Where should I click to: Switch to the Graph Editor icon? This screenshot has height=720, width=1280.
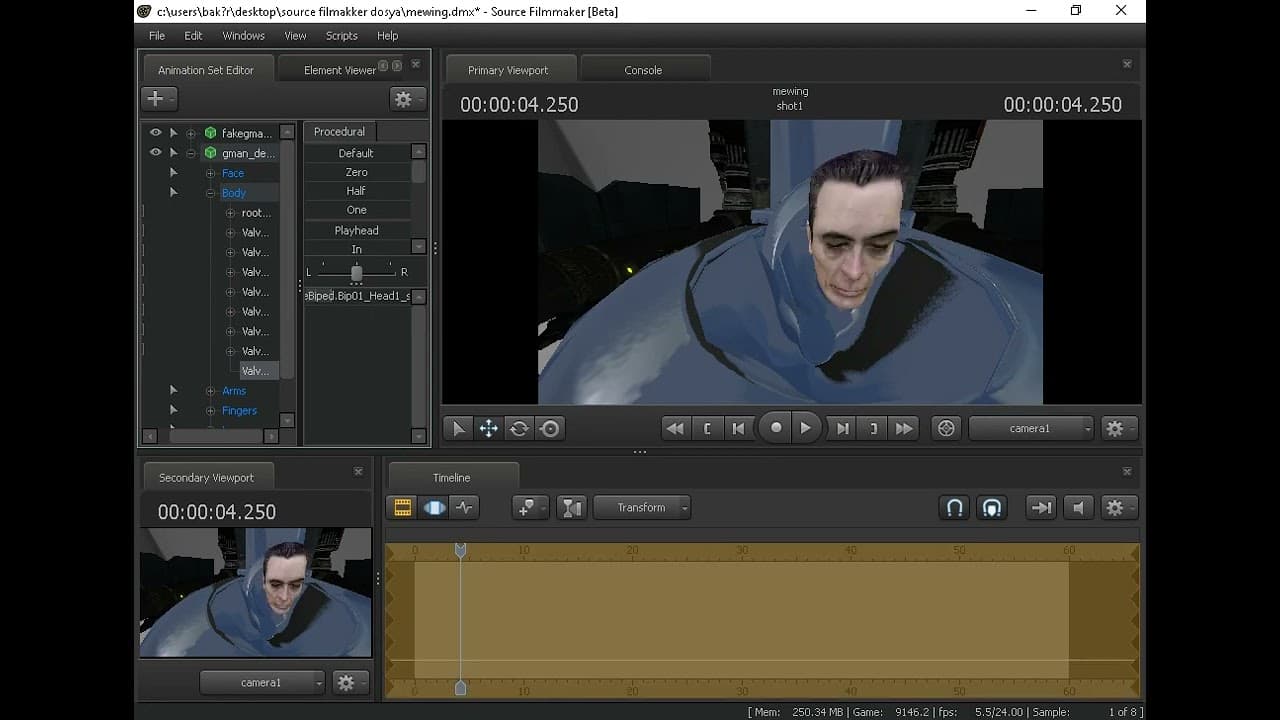(x=464, y=507)
